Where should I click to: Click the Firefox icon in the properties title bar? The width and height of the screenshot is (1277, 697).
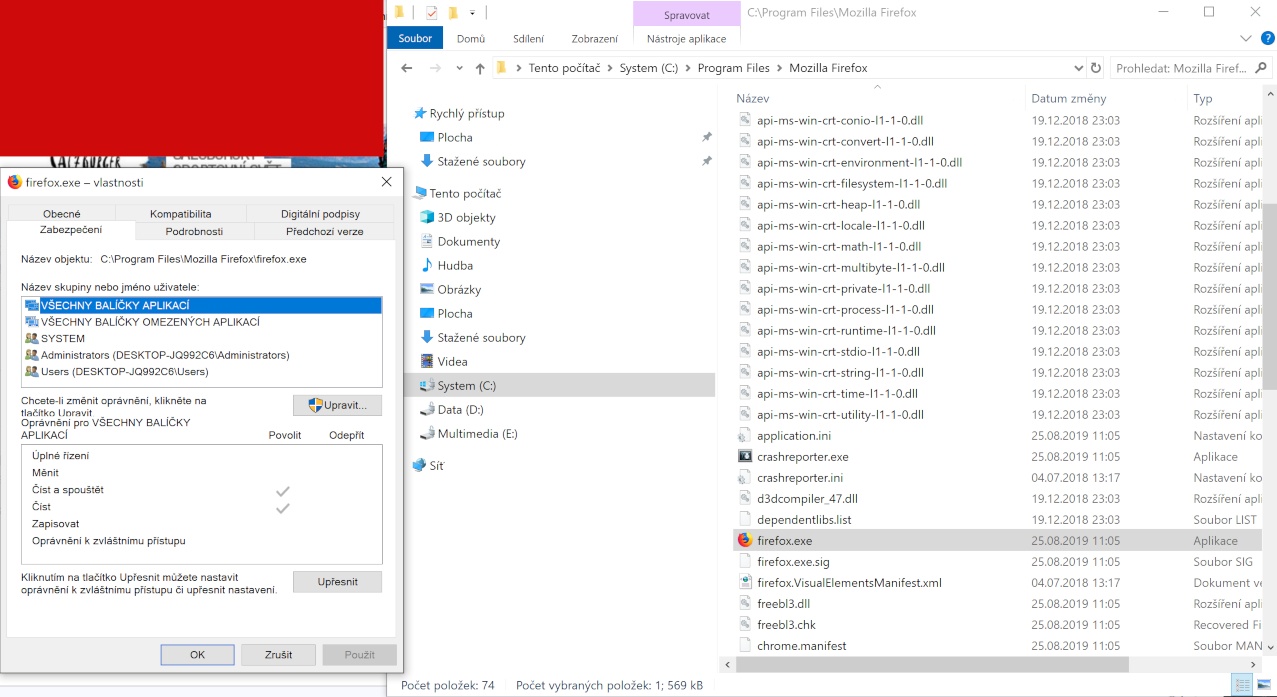click(x=14, y=182)
